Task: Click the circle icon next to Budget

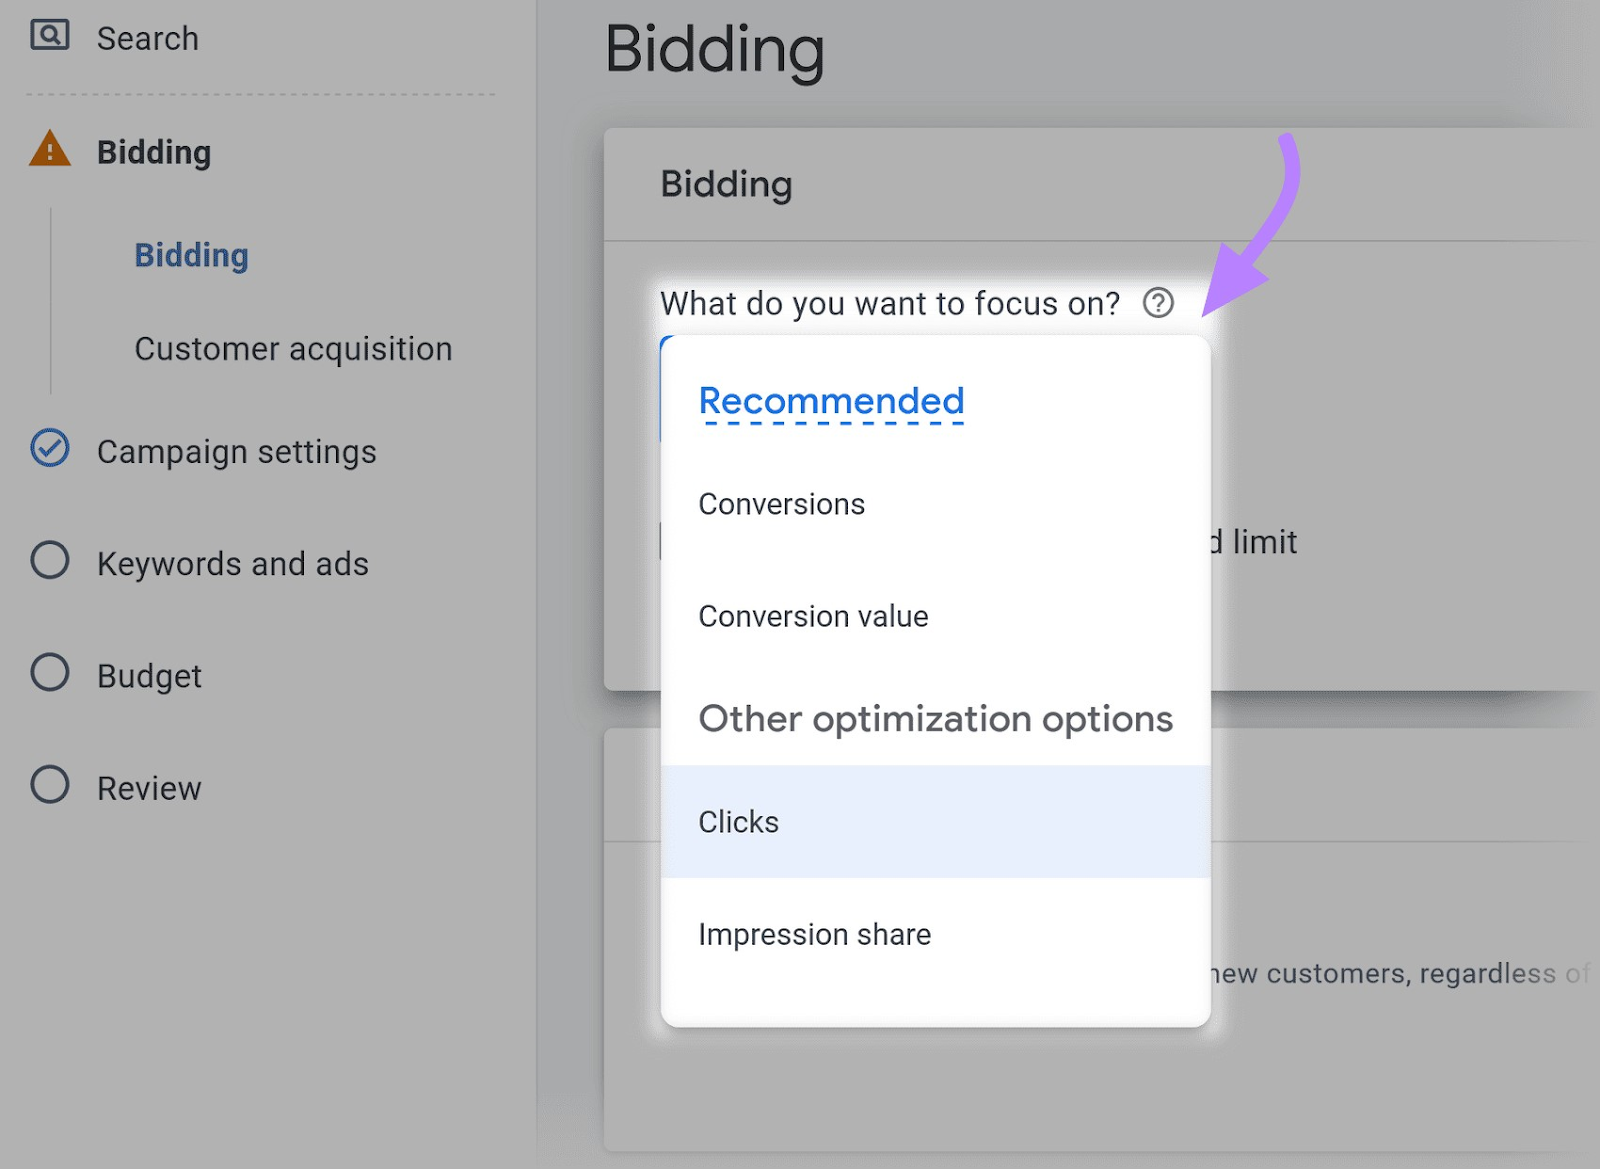Action: click(x=48, y=673)
